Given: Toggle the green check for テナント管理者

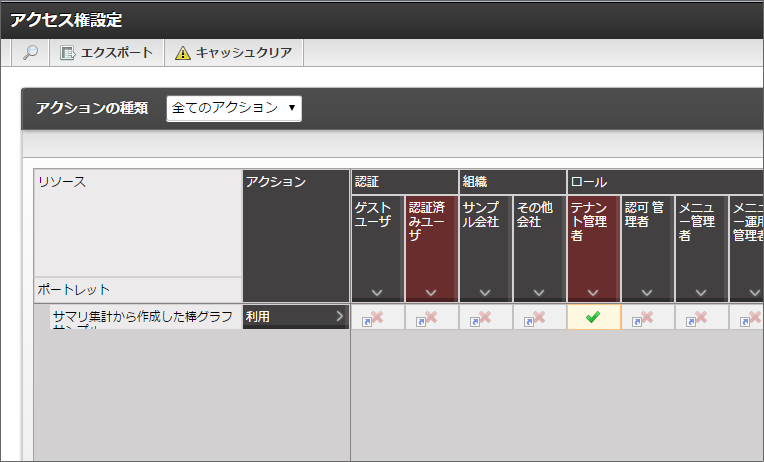Looking at the screenshot, I should 593,317.
